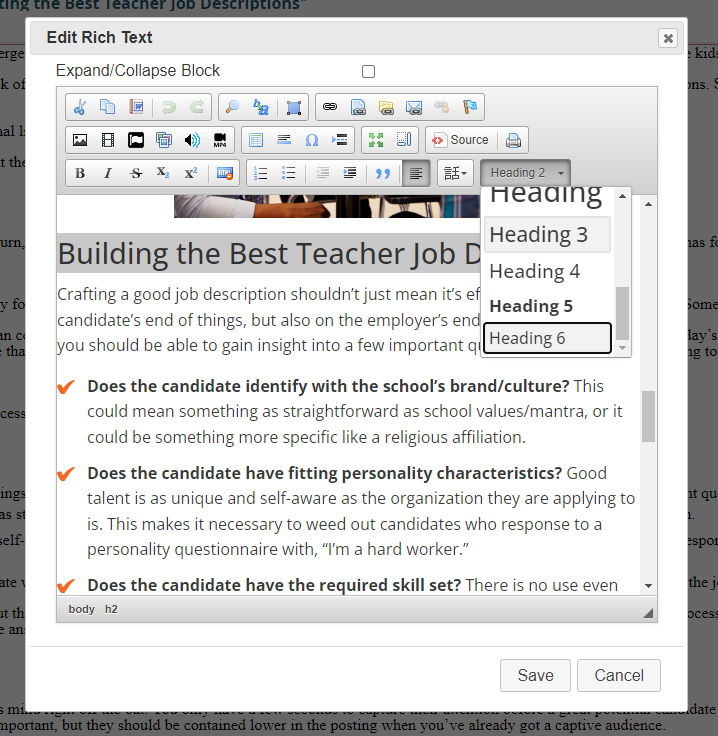Open the Language dropdown button
The width and height of the screenshot is (718, 736).
point(455,173)
